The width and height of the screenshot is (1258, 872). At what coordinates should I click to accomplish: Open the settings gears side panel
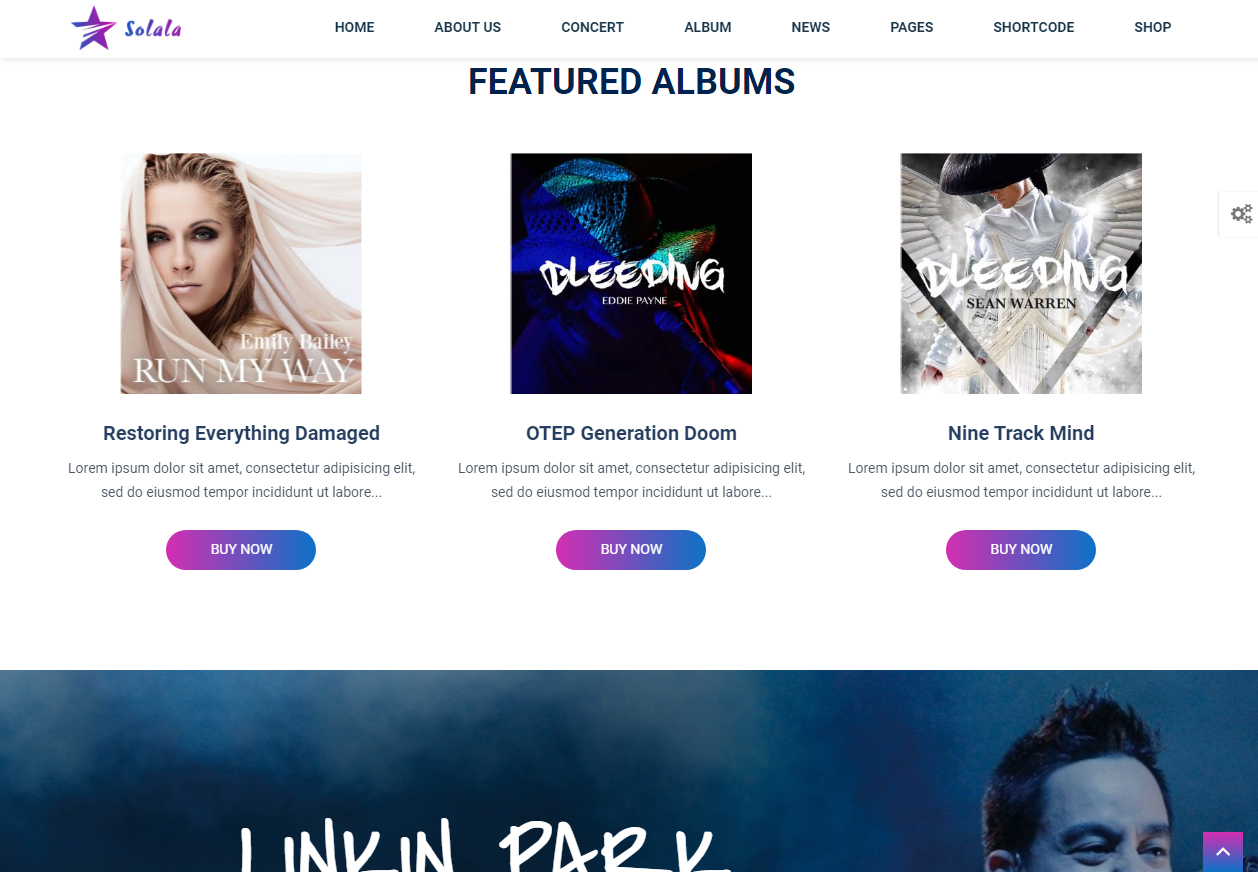tap(1241, 214)
